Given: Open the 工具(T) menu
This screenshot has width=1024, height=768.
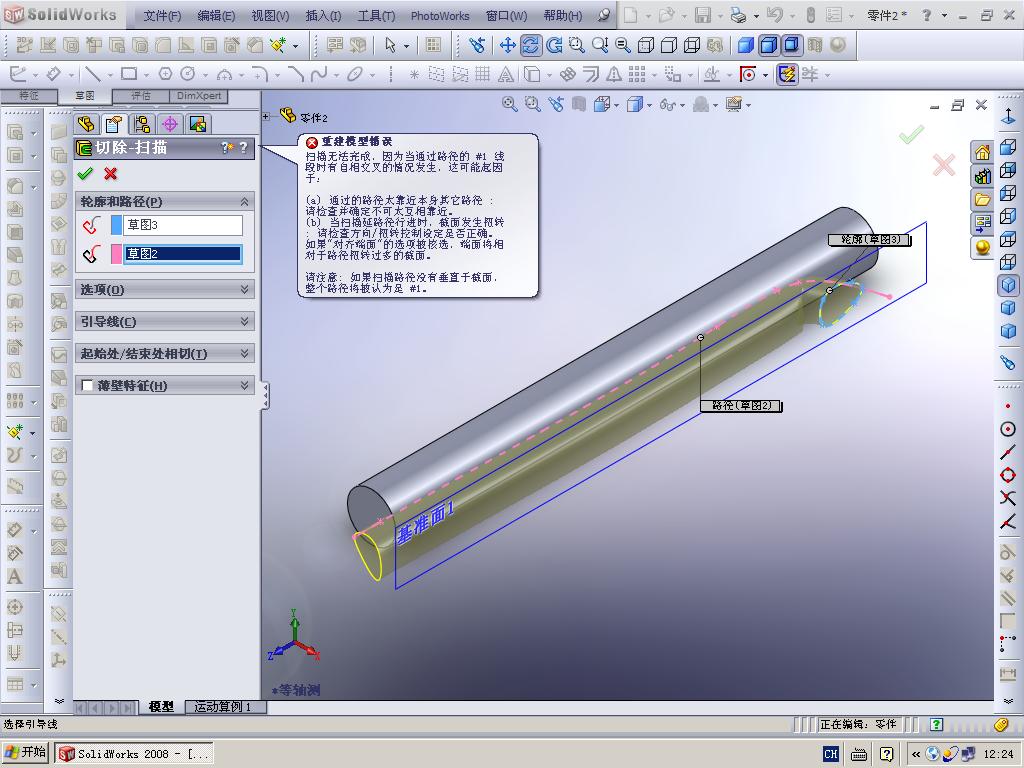Looking at the screenshot, I should click(x=376, y=16).
